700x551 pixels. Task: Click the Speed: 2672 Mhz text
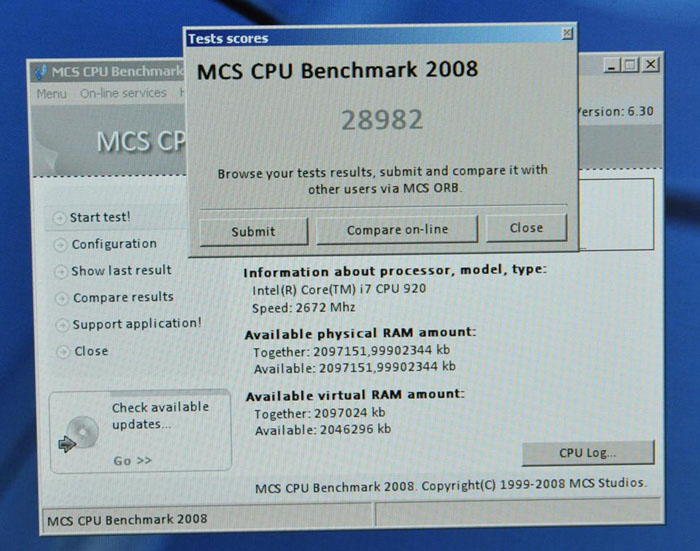(304, 308)
